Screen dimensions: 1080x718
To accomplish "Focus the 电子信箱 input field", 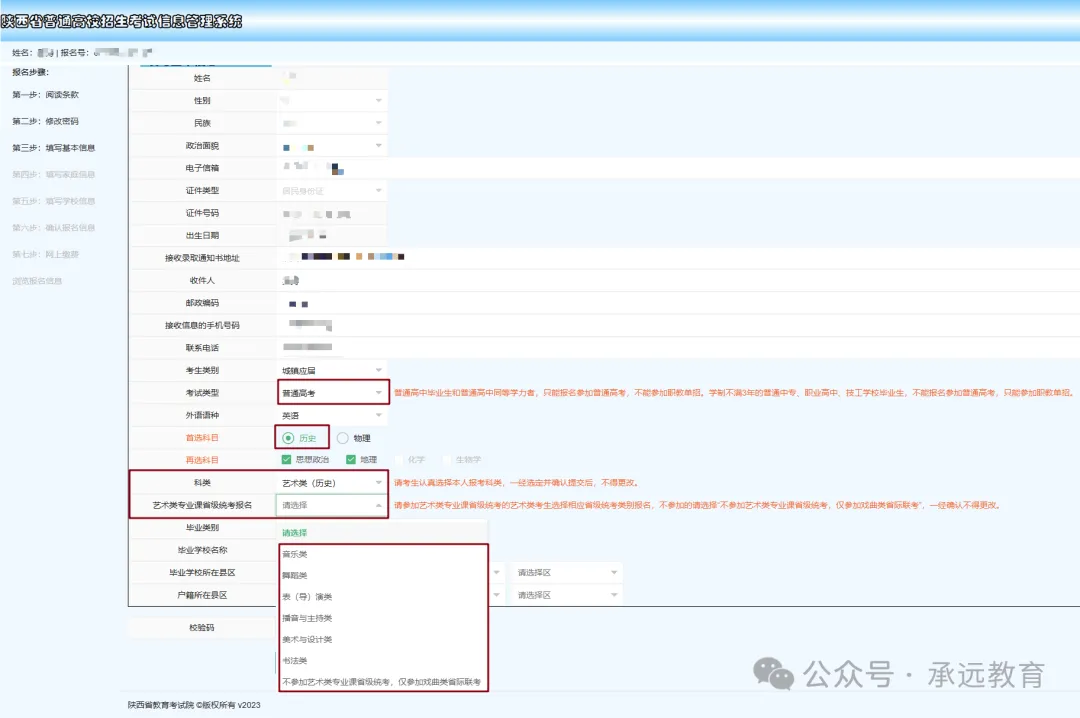I will (x=678, y=168).
